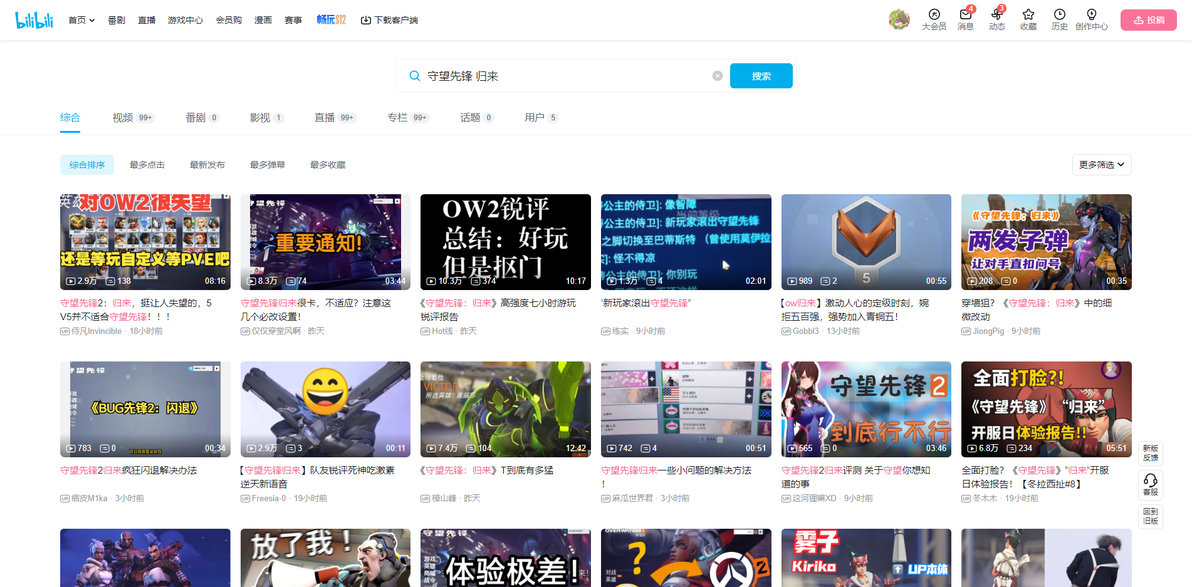This screenshot has height=587, width=1192.
Task: Switch to the 专栏 tab
Action: (x=408, y=118)
